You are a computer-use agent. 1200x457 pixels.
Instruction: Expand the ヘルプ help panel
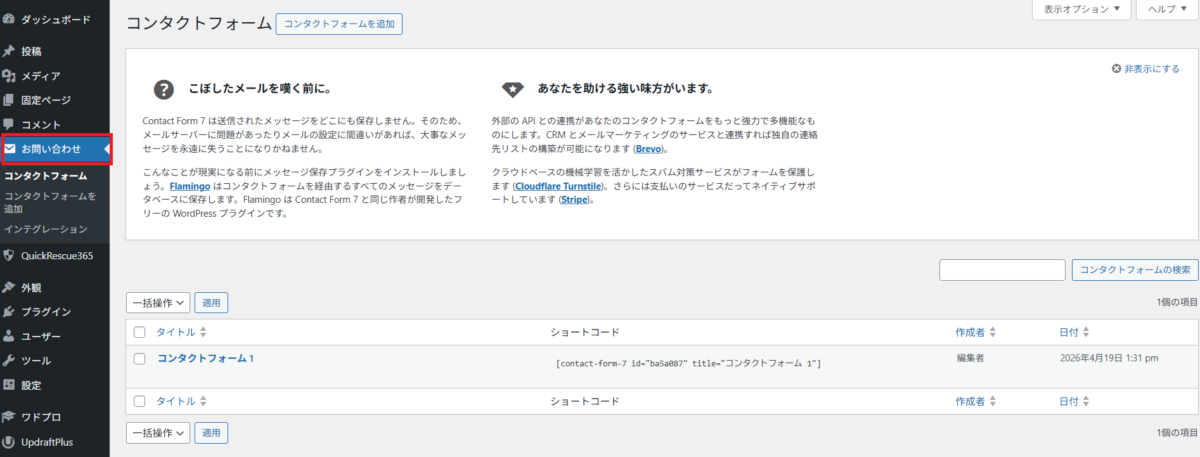pyautogui.click(x=1167, y=9)
